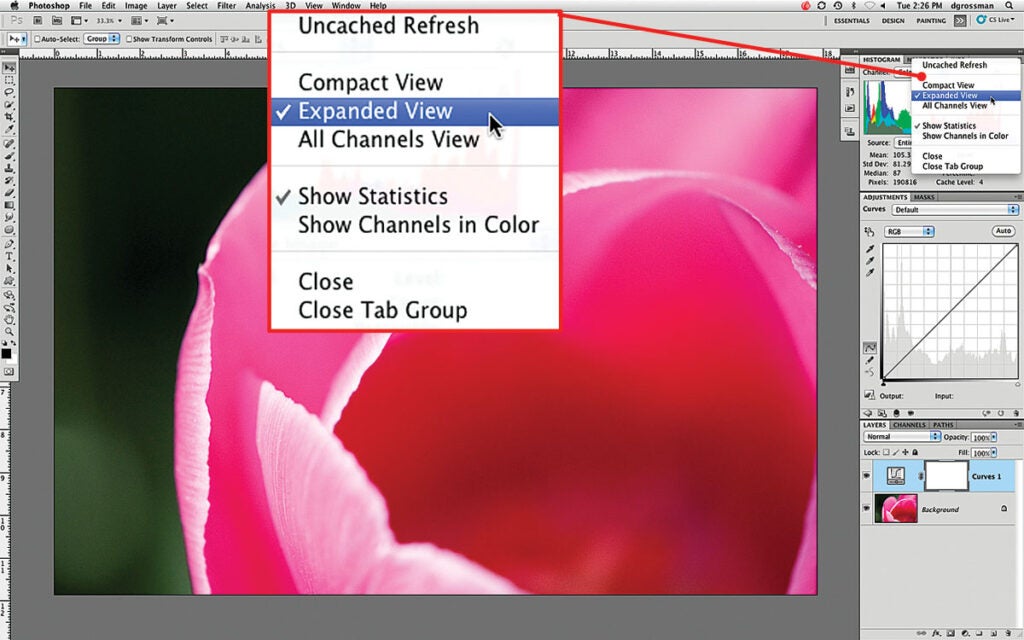Select the Pen tool
This screenshot has width=1024, height=640.
tap(9, 244)
